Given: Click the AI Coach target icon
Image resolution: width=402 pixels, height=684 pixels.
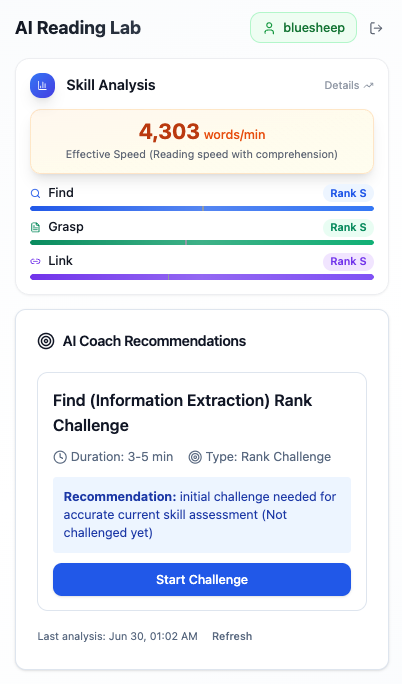Looking at the screenshot, I should pos(46,341).
